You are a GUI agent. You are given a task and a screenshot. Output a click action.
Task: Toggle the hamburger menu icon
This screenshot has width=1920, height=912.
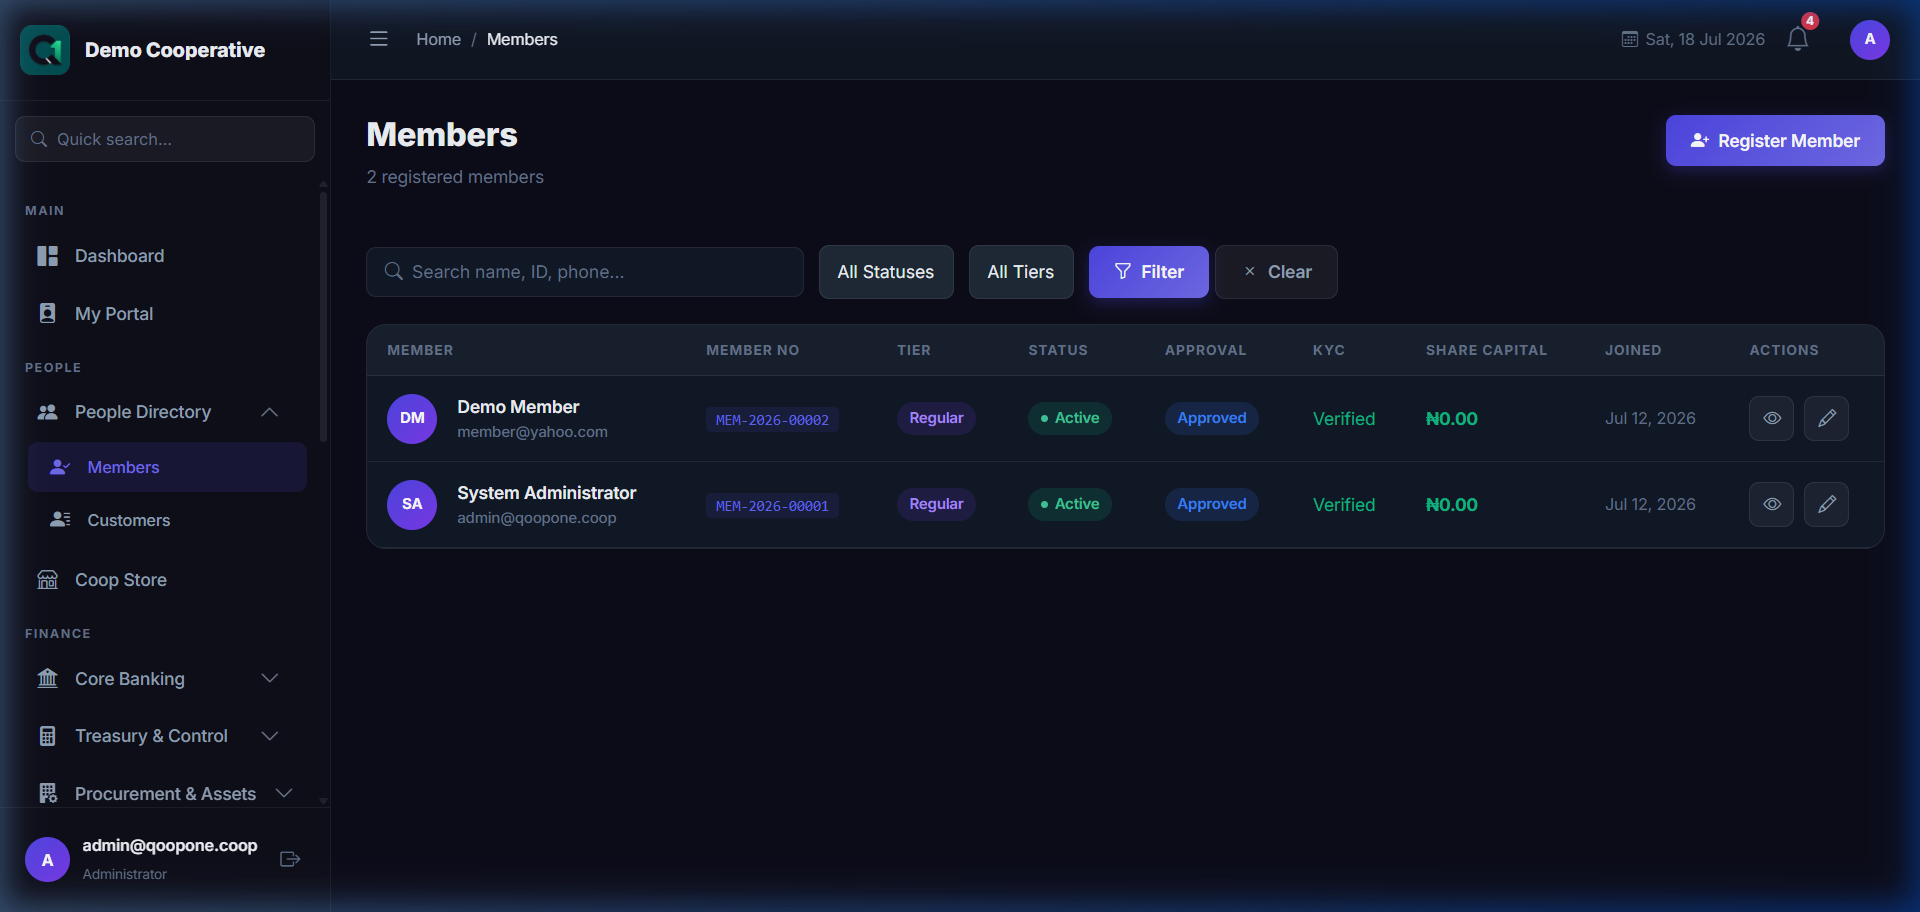pyautogui.click(x=378, y=39)
